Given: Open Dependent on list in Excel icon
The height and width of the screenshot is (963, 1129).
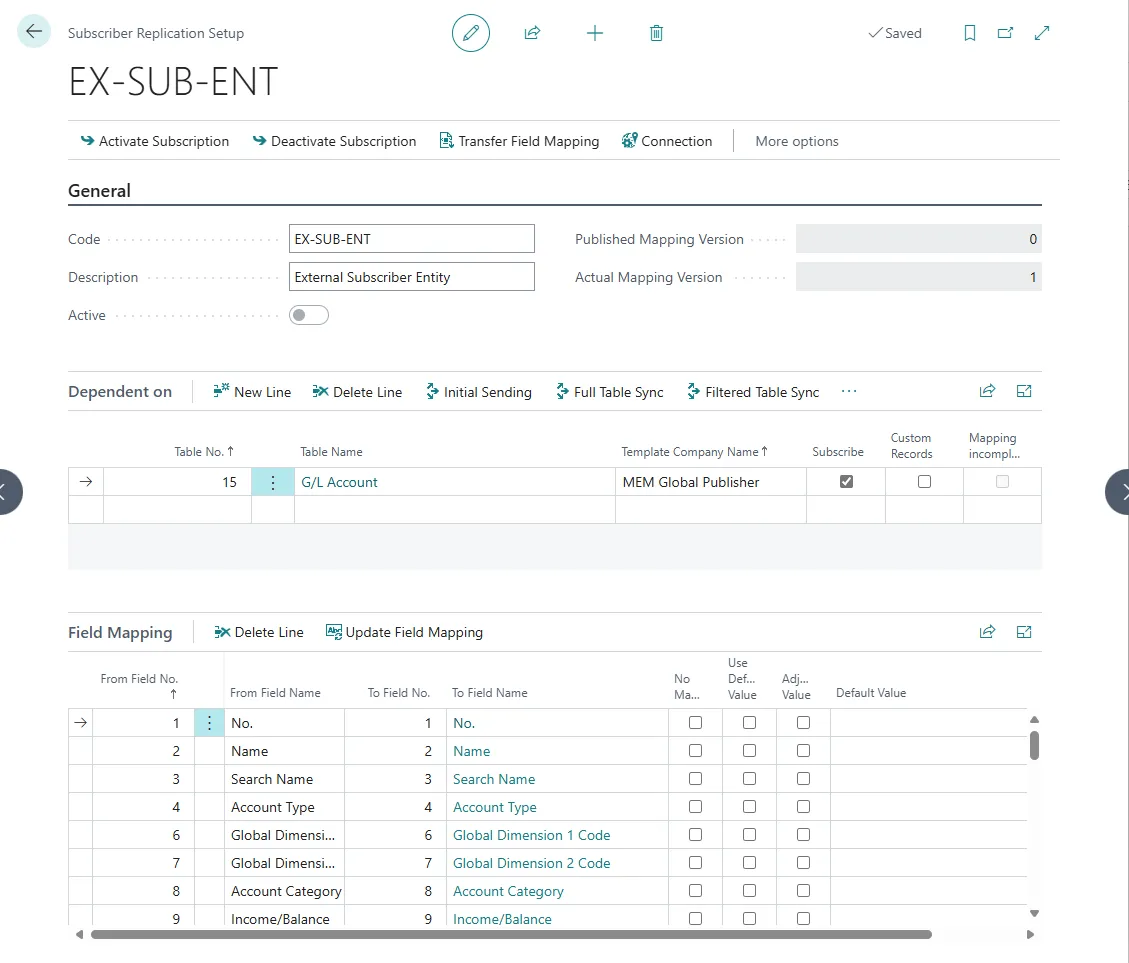Looking at the screenshot, I should [x=1023, y=391].
